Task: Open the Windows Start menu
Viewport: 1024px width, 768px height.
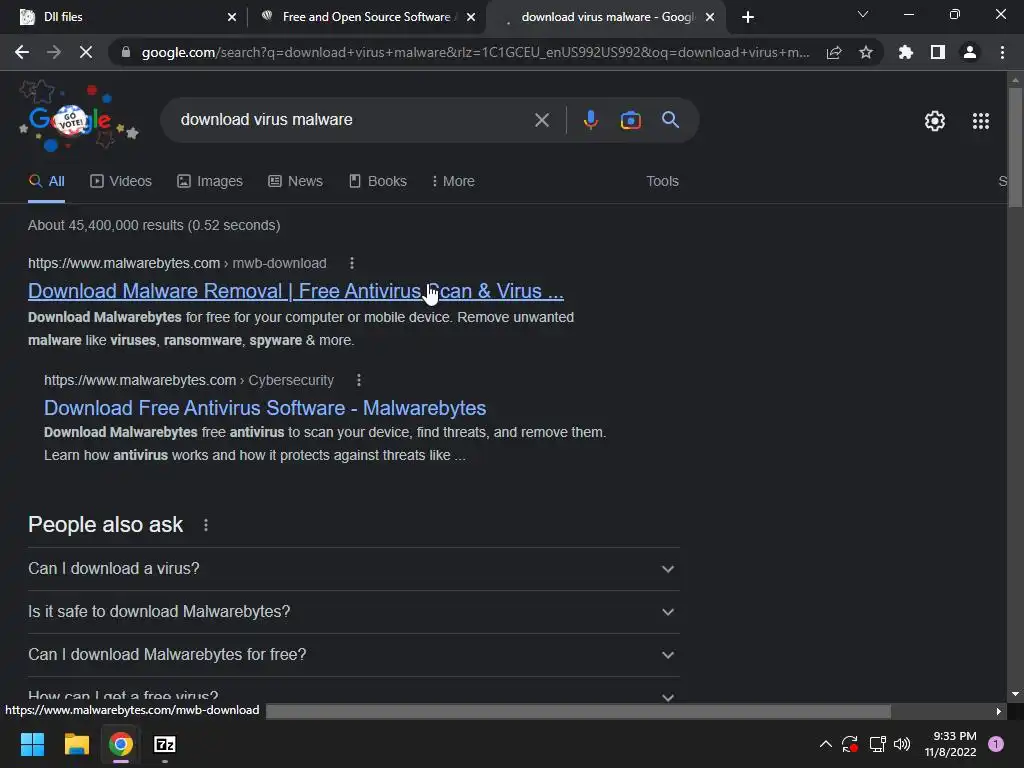Action: (32, 744)
